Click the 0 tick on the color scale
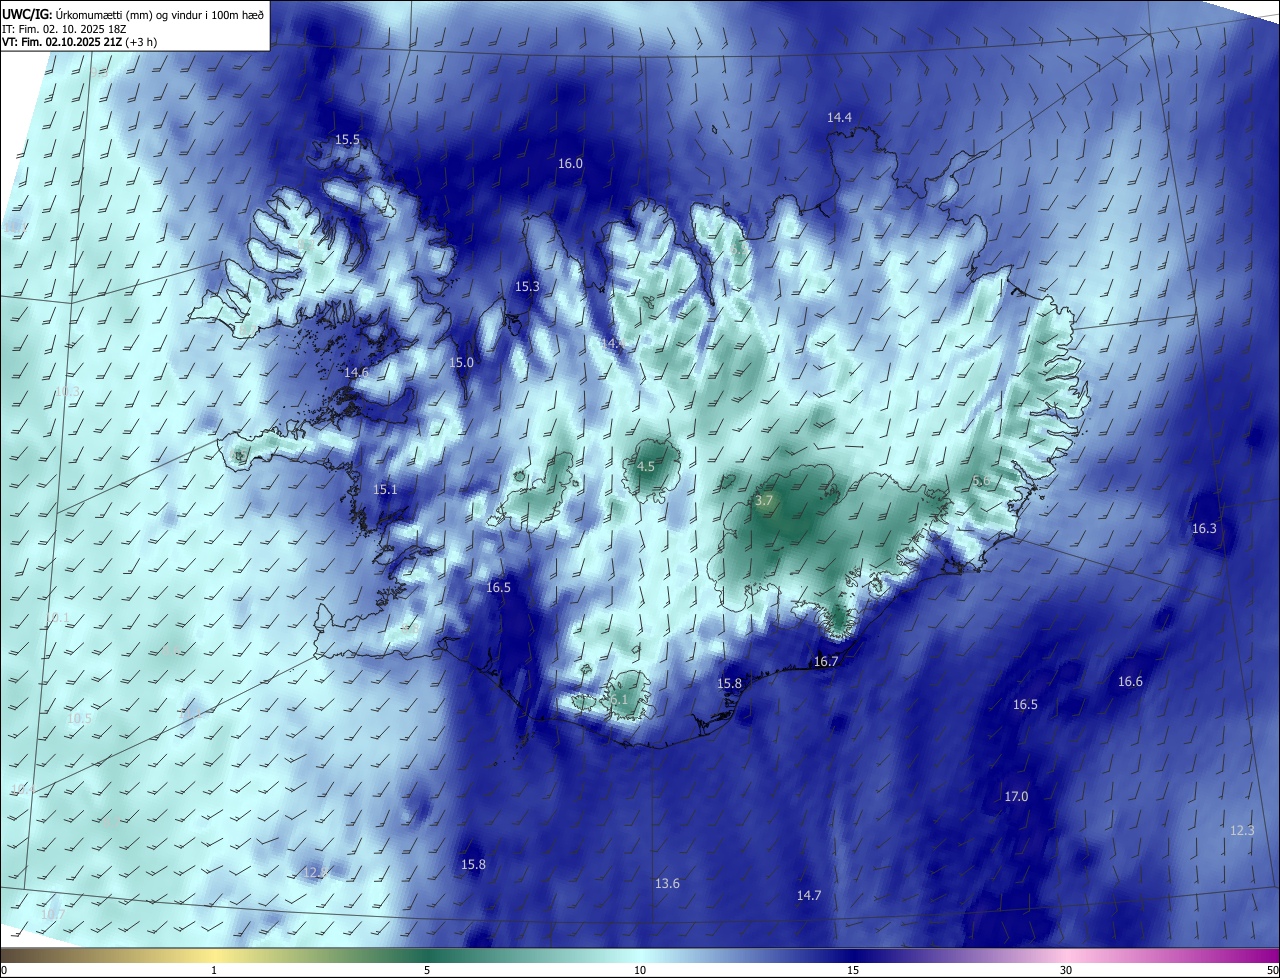 pos(4,971)
